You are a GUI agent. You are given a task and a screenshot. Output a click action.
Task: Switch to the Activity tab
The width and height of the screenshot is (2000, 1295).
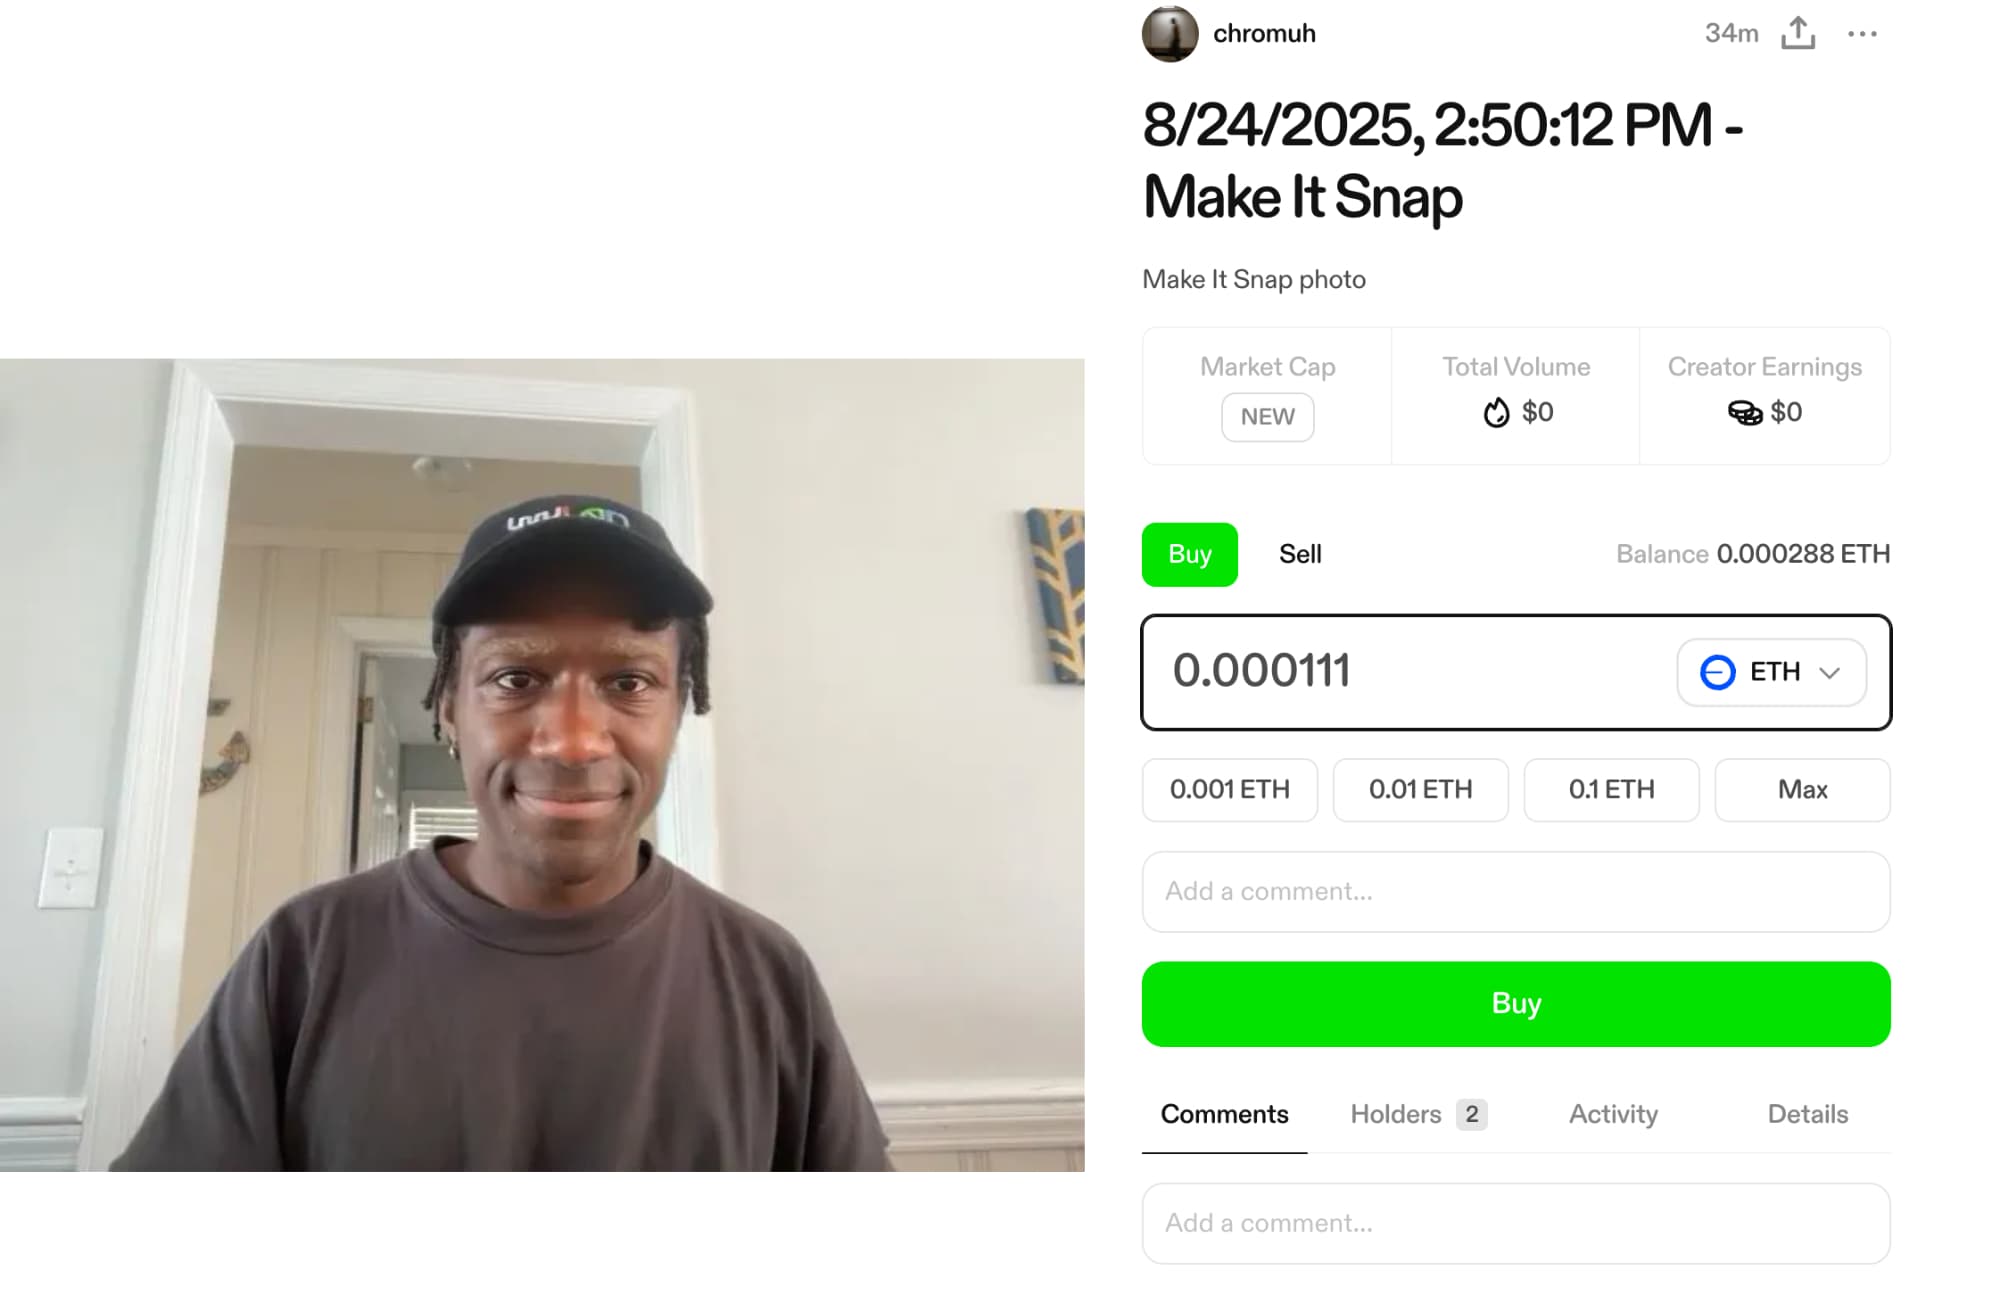click(1613, 1114)
